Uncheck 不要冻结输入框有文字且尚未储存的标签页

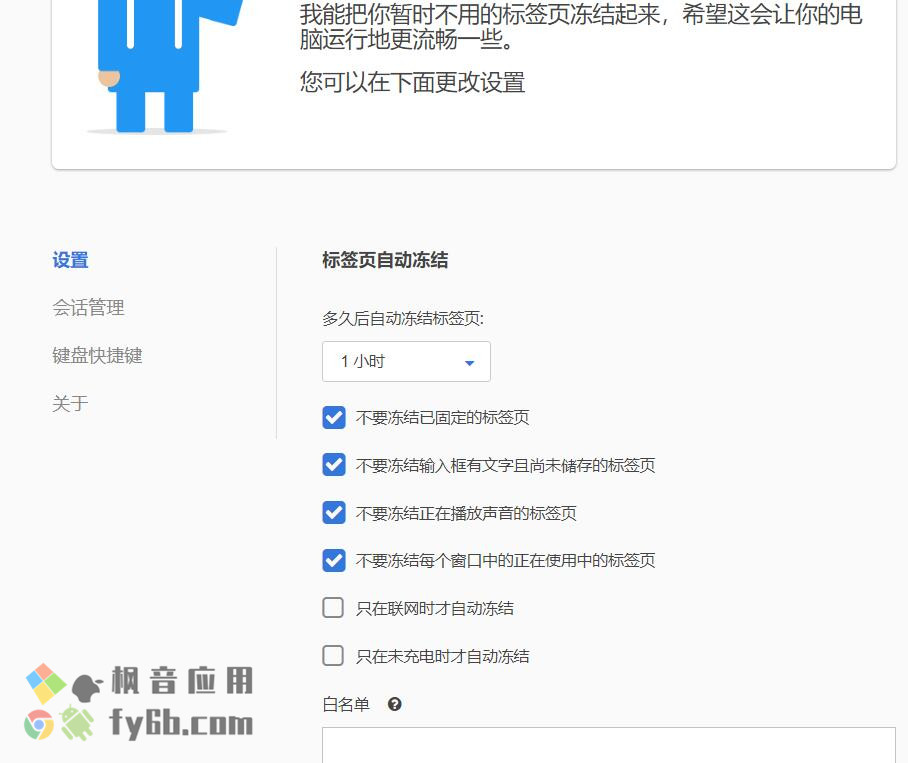pyautogui.click(x=334, y=465)
